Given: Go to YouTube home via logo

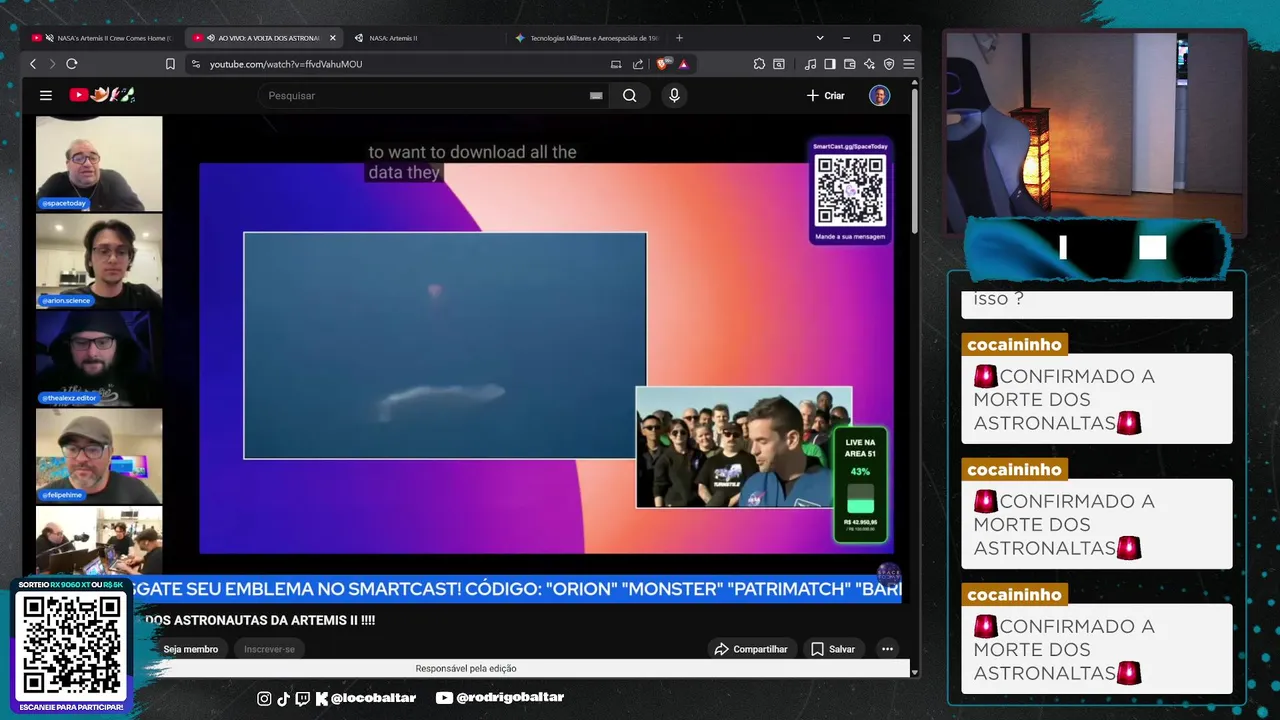Looking at the screenshot, I should (102, 95).
